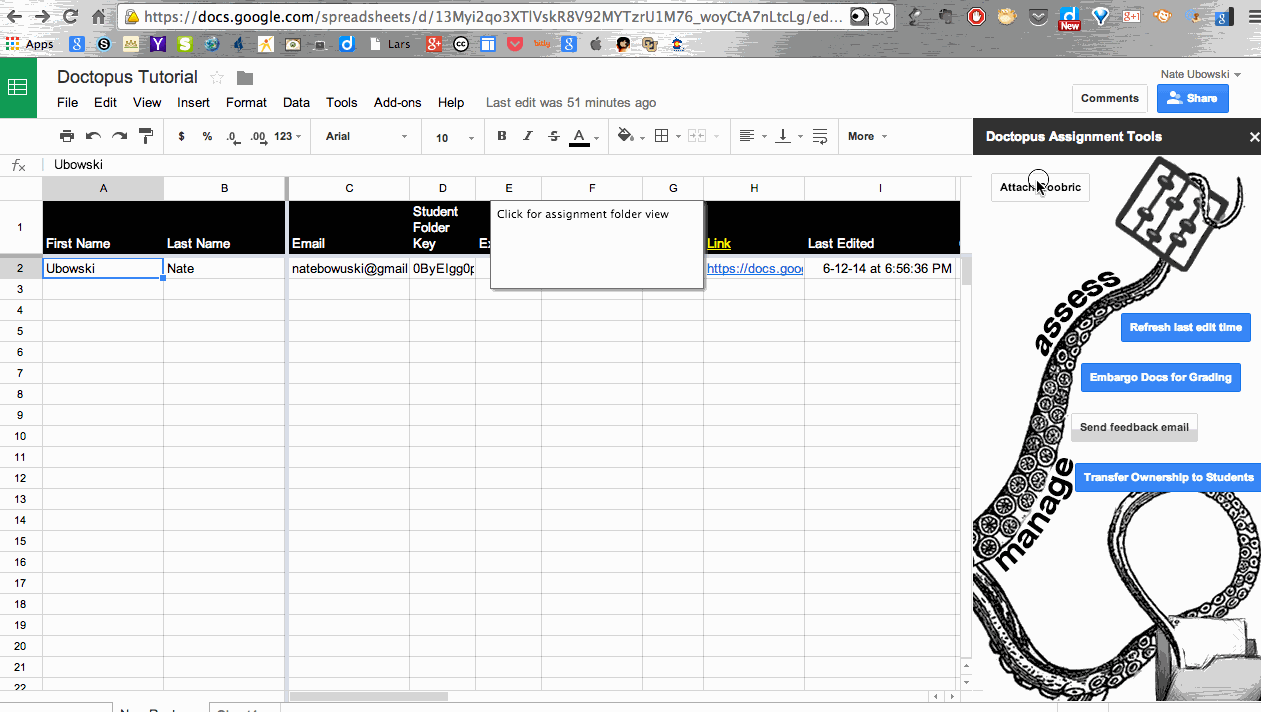The height and width of the screenshot is (712, 1261).
Task: Click the Attach Goobric button
Action: (1040, 187)
